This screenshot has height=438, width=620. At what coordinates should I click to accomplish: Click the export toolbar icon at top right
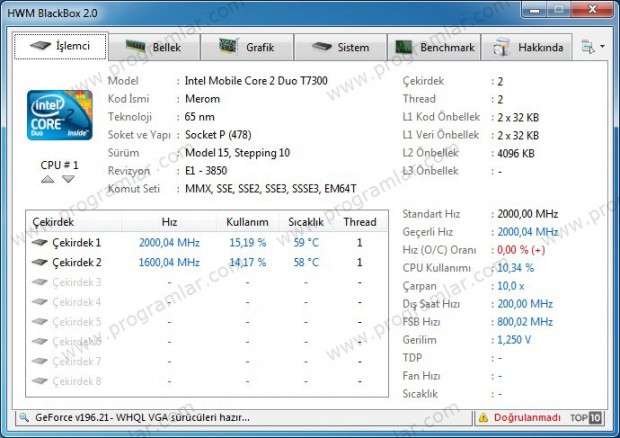(x=588, y=47)
